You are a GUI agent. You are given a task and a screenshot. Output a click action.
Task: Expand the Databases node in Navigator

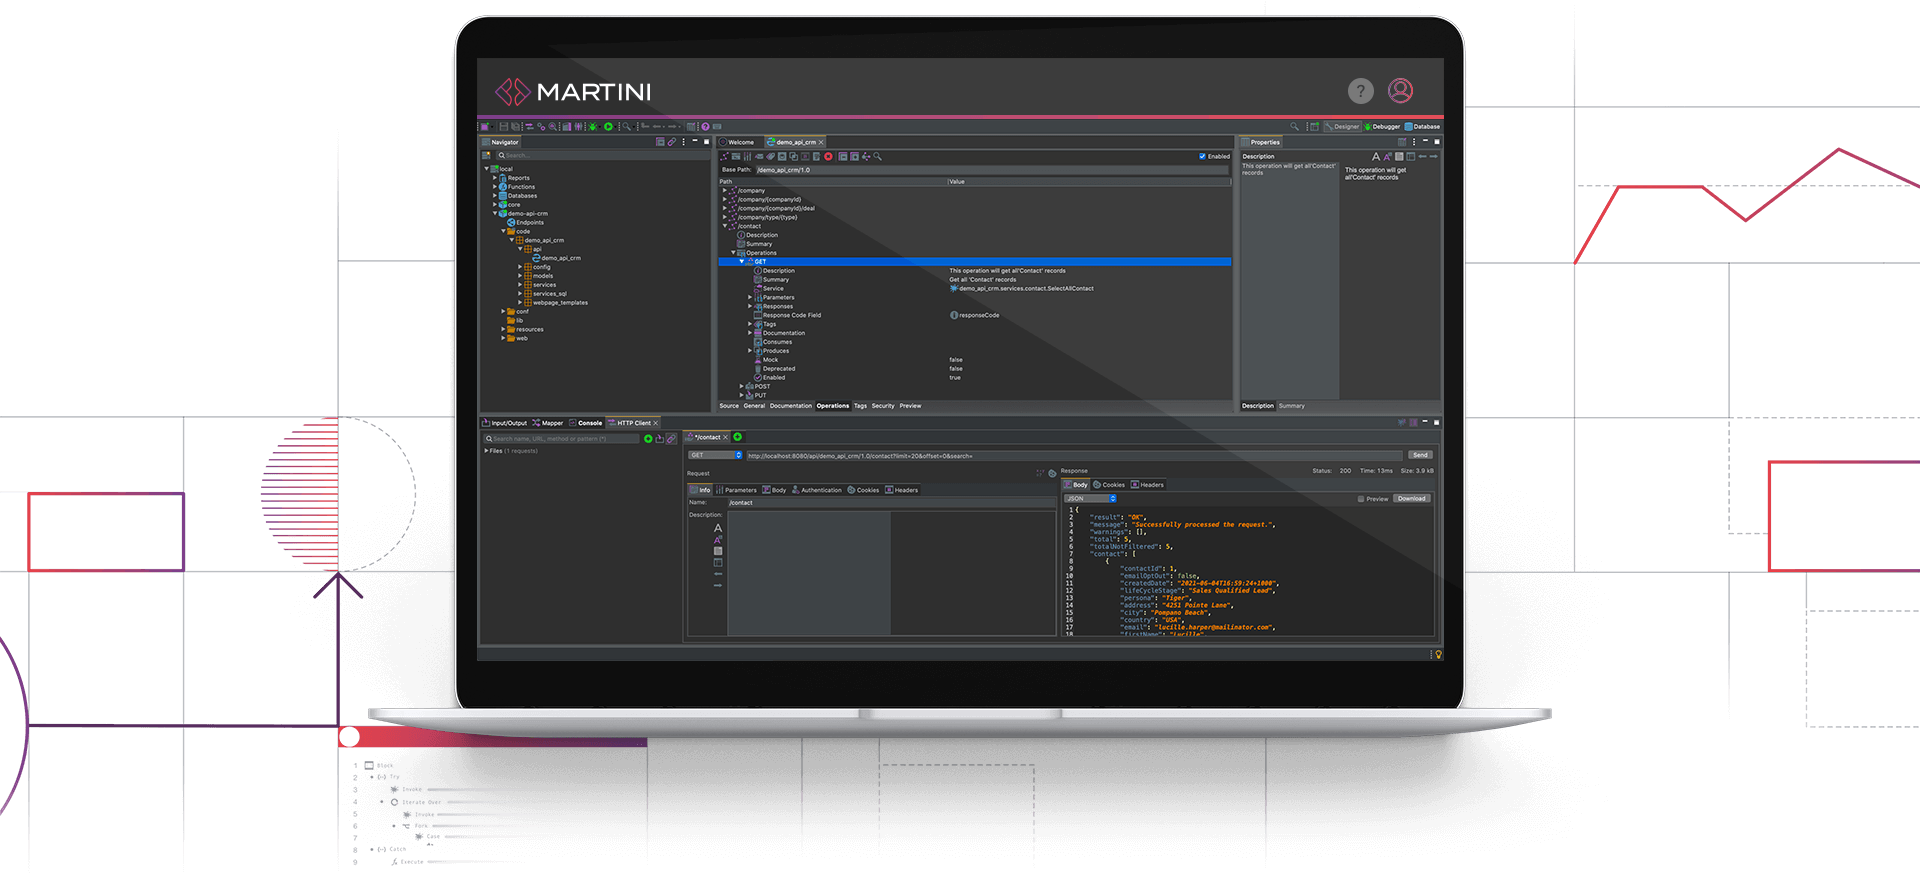tap(494, 196)
